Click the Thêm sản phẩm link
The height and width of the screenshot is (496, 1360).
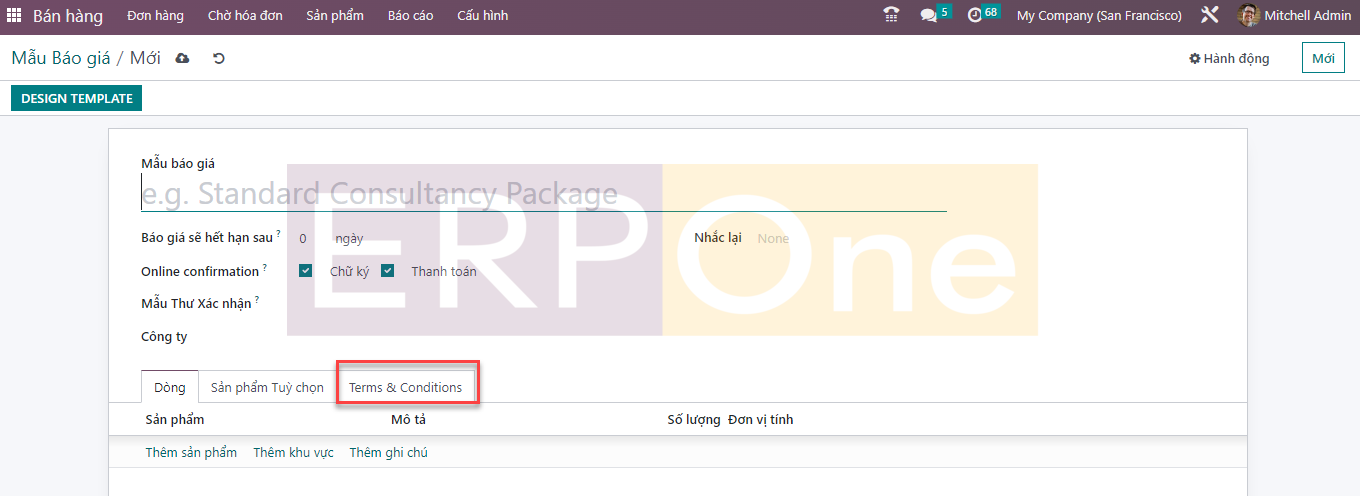(x=191, y=453)
